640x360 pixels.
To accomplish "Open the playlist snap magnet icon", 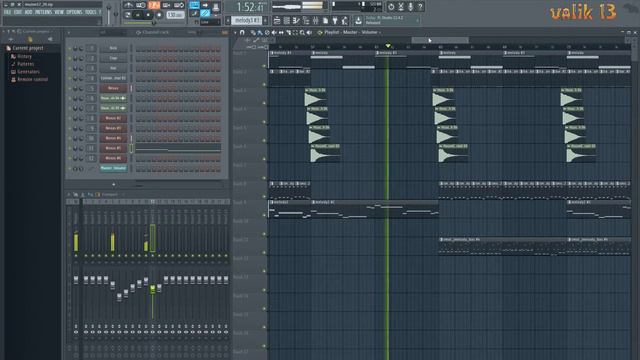I will (242, 32).
